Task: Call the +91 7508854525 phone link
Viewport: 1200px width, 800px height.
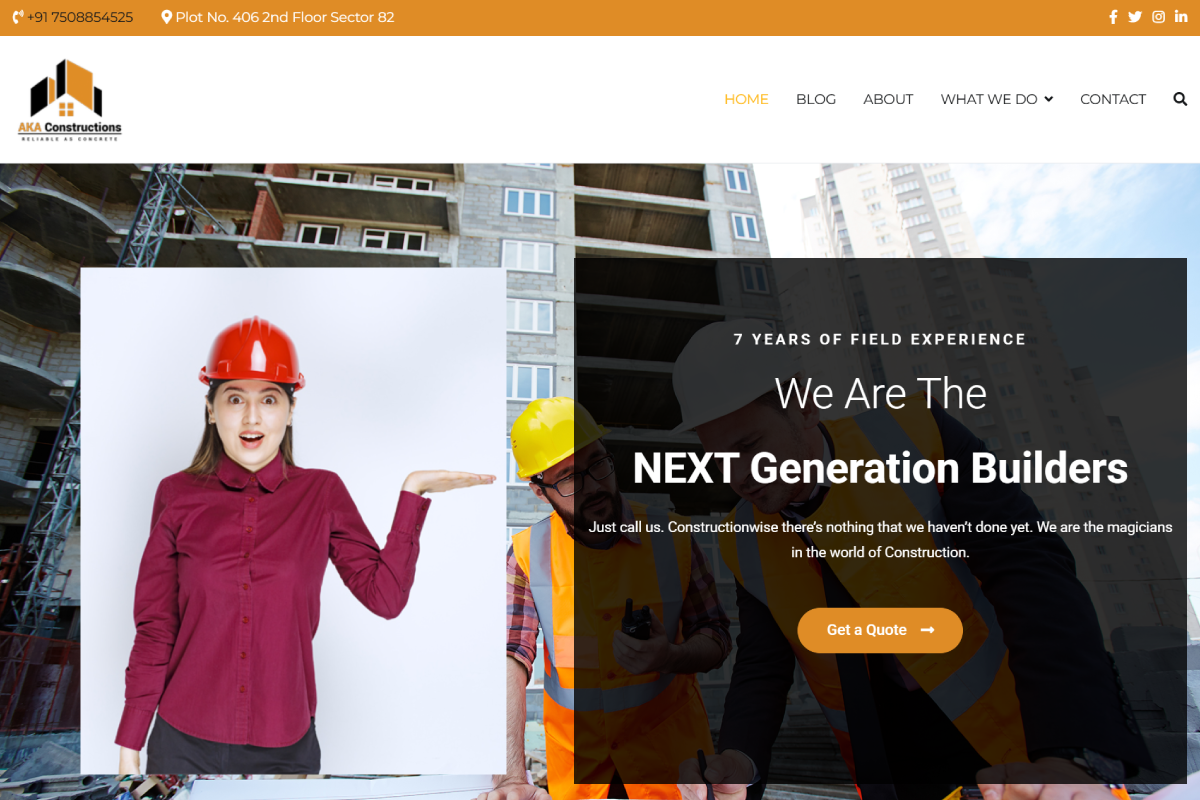Action: pos(80,17)
